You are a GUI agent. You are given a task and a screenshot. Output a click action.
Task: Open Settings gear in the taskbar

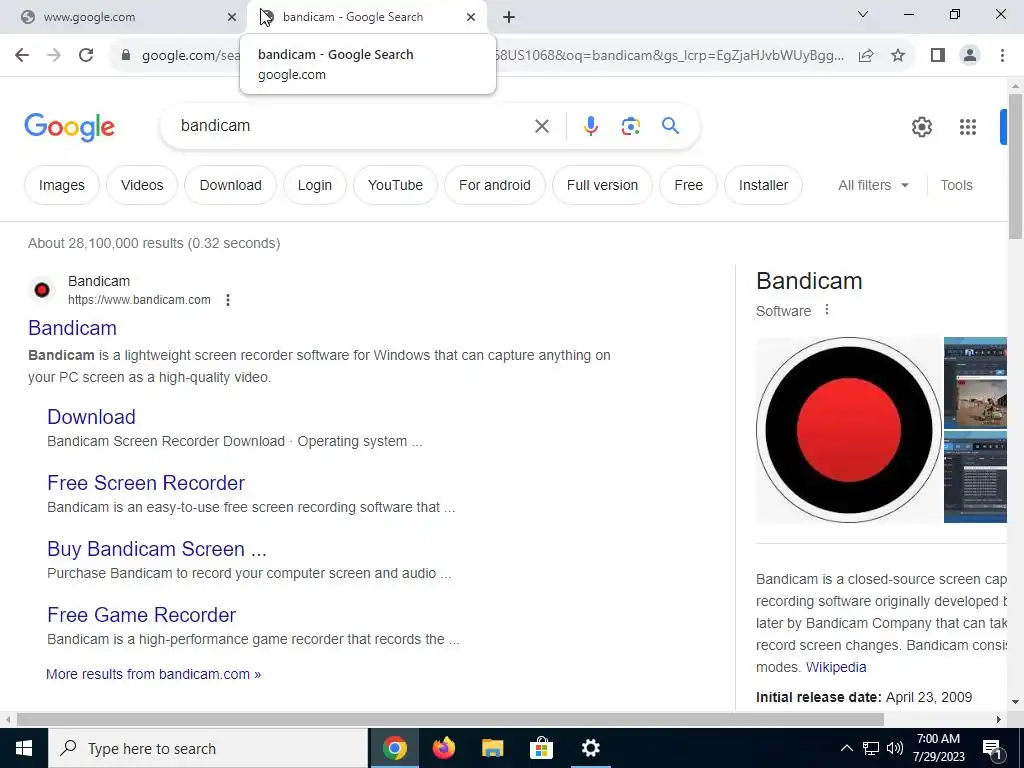tap(590, 748)
